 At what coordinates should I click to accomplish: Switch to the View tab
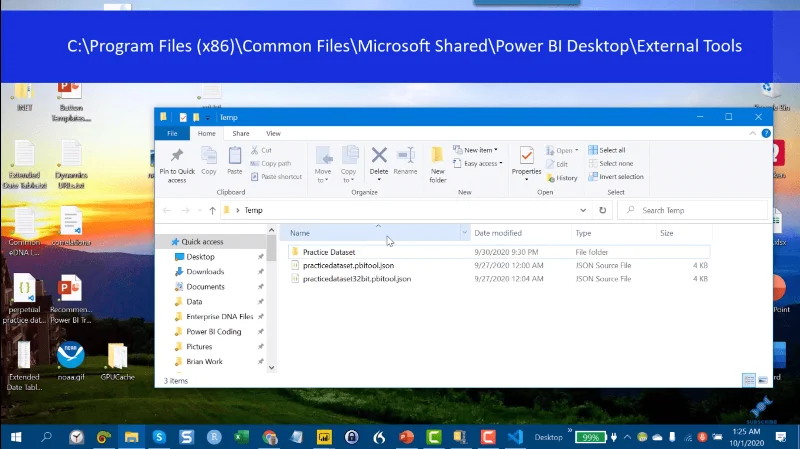point(273,133)
